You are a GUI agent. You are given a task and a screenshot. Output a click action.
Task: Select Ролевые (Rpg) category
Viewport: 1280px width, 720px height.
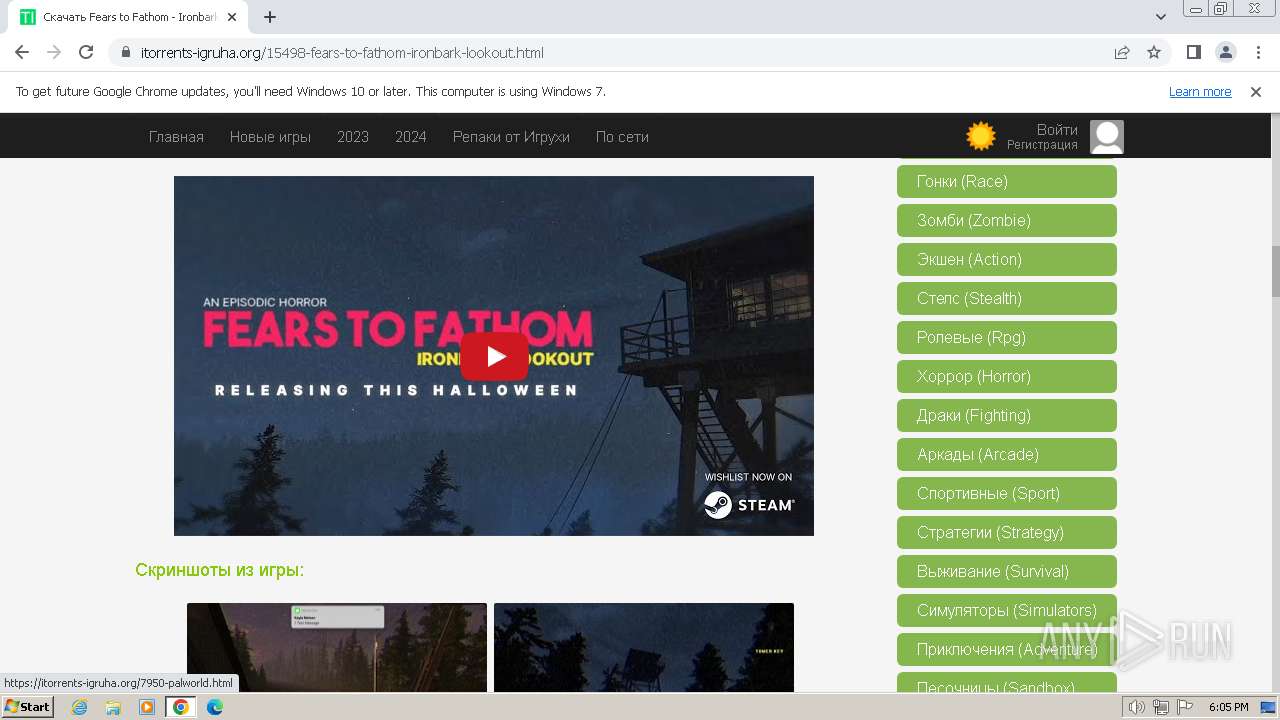[1007, 337]
